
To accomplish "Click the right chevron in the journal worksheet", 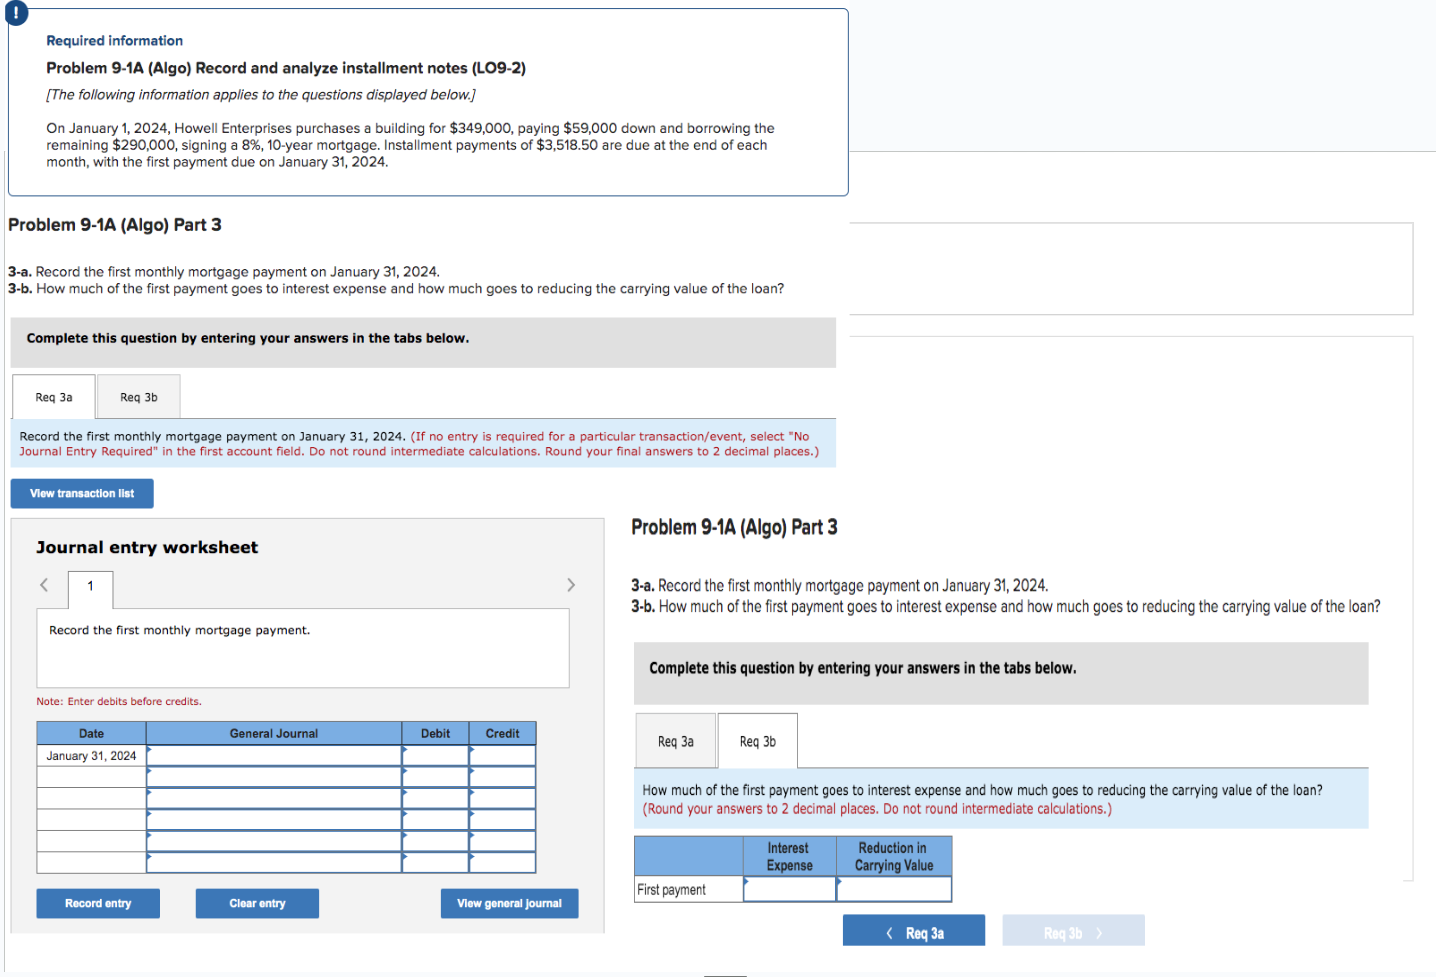I will [570, 584].
